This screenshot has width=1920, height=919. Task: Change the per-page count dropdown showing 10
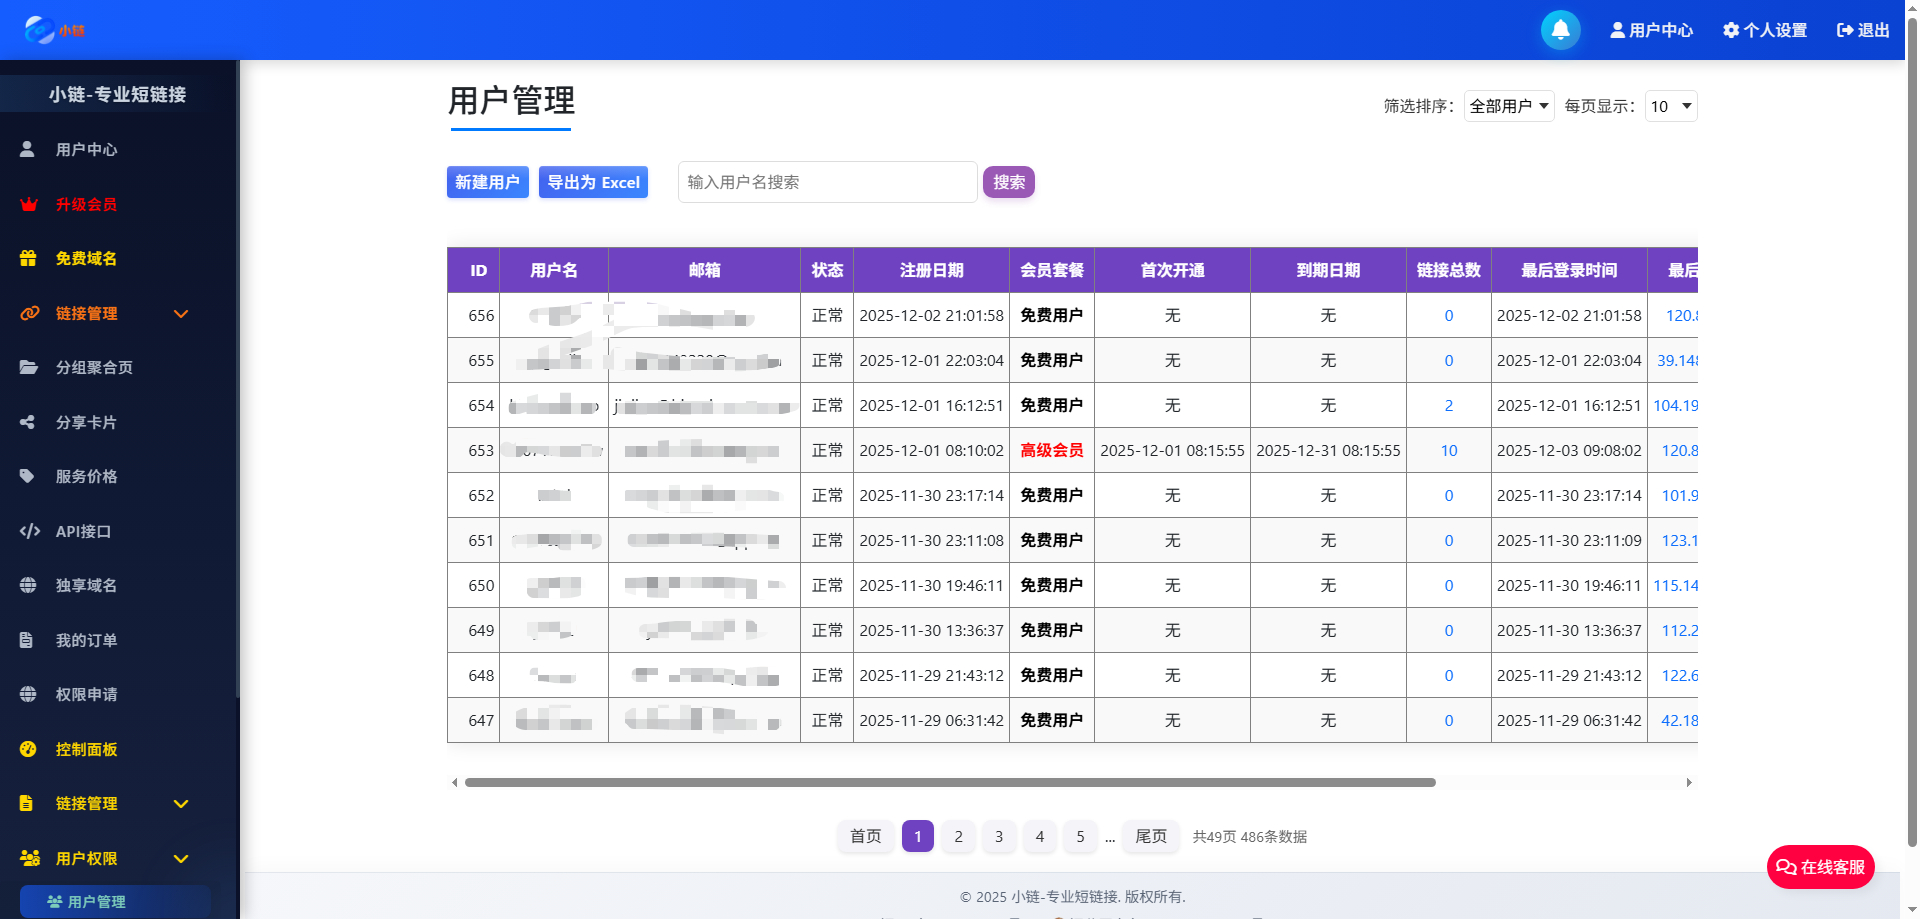click(1670, 106)
